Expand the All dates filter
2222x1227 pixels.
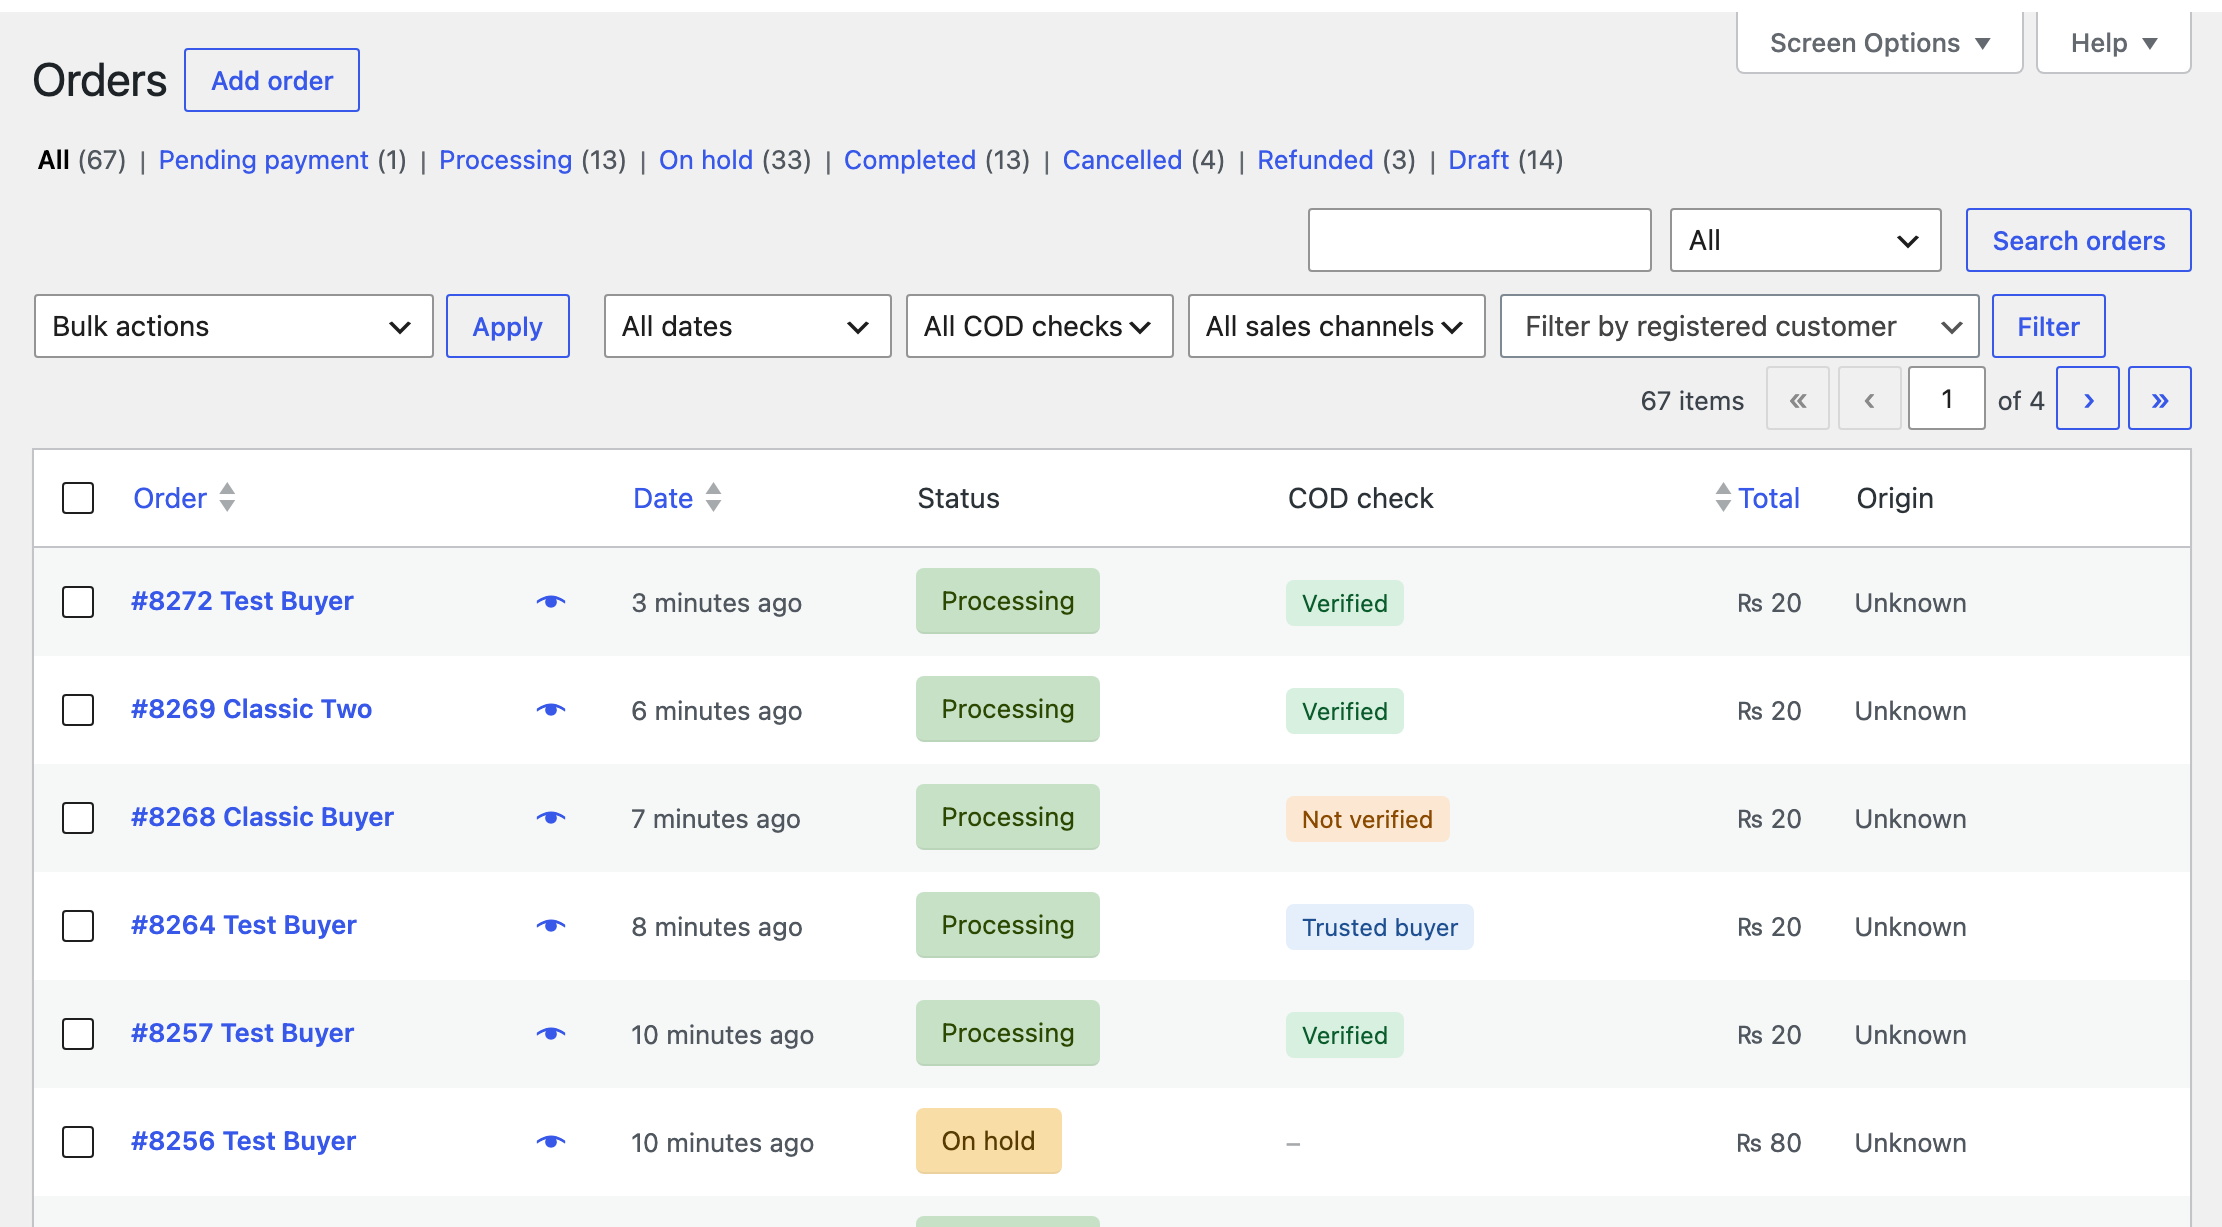(x=748, y=326)
